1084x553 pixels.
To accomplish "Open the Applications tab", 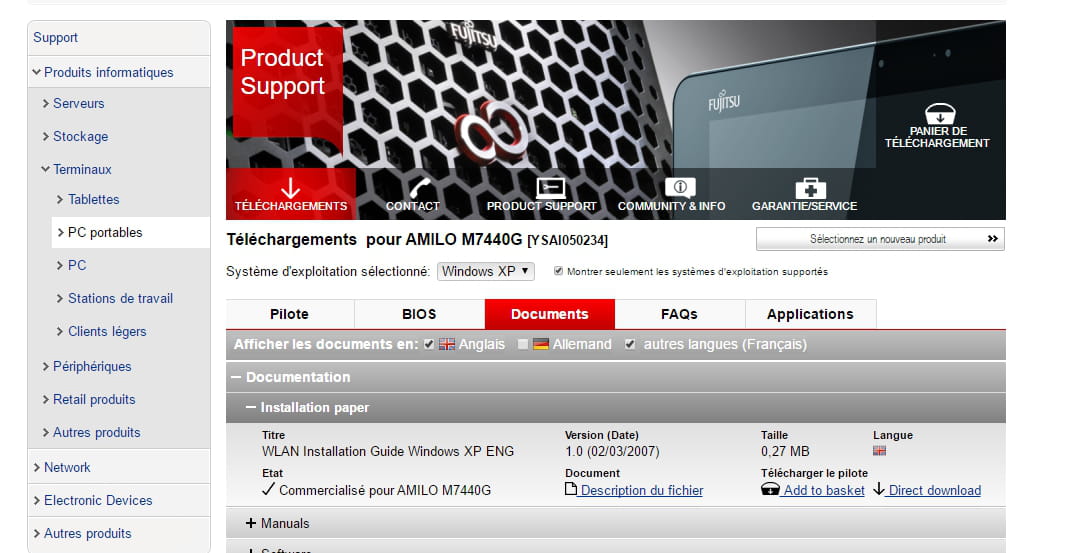I will tap(810, 314).
